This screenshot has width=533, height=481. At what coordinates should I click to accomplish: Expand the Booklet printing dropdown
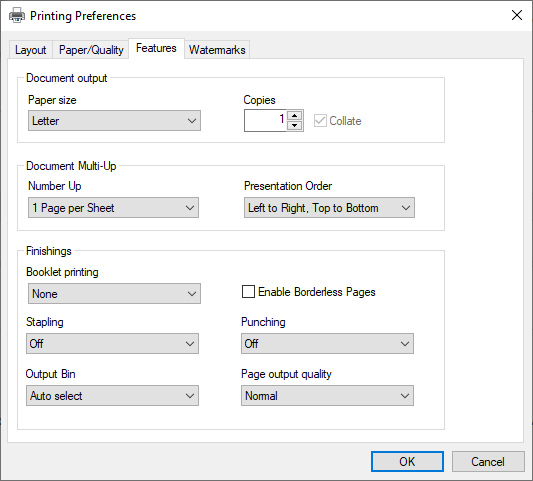pos(114,294)
